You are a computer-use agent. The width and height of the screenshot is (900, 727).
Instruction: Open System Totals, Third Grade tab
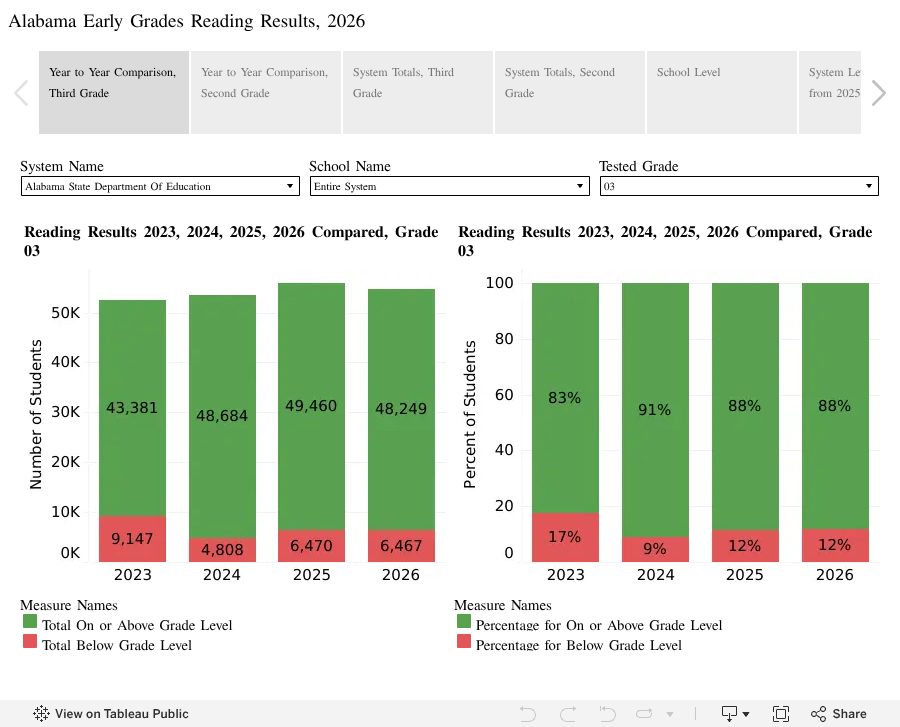tap(418, 92)
